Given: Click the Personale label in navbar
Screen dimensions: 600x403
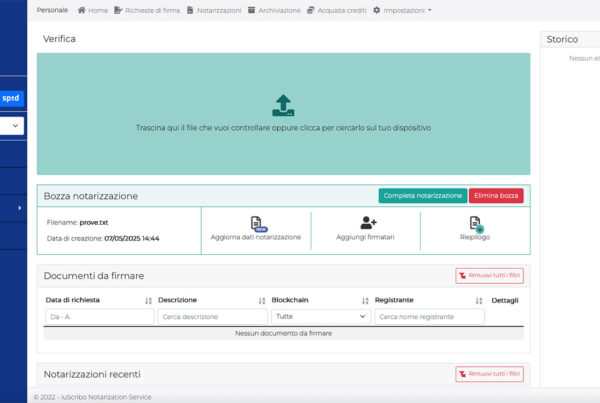Looking at the screenshot, I should pos(52,10).
